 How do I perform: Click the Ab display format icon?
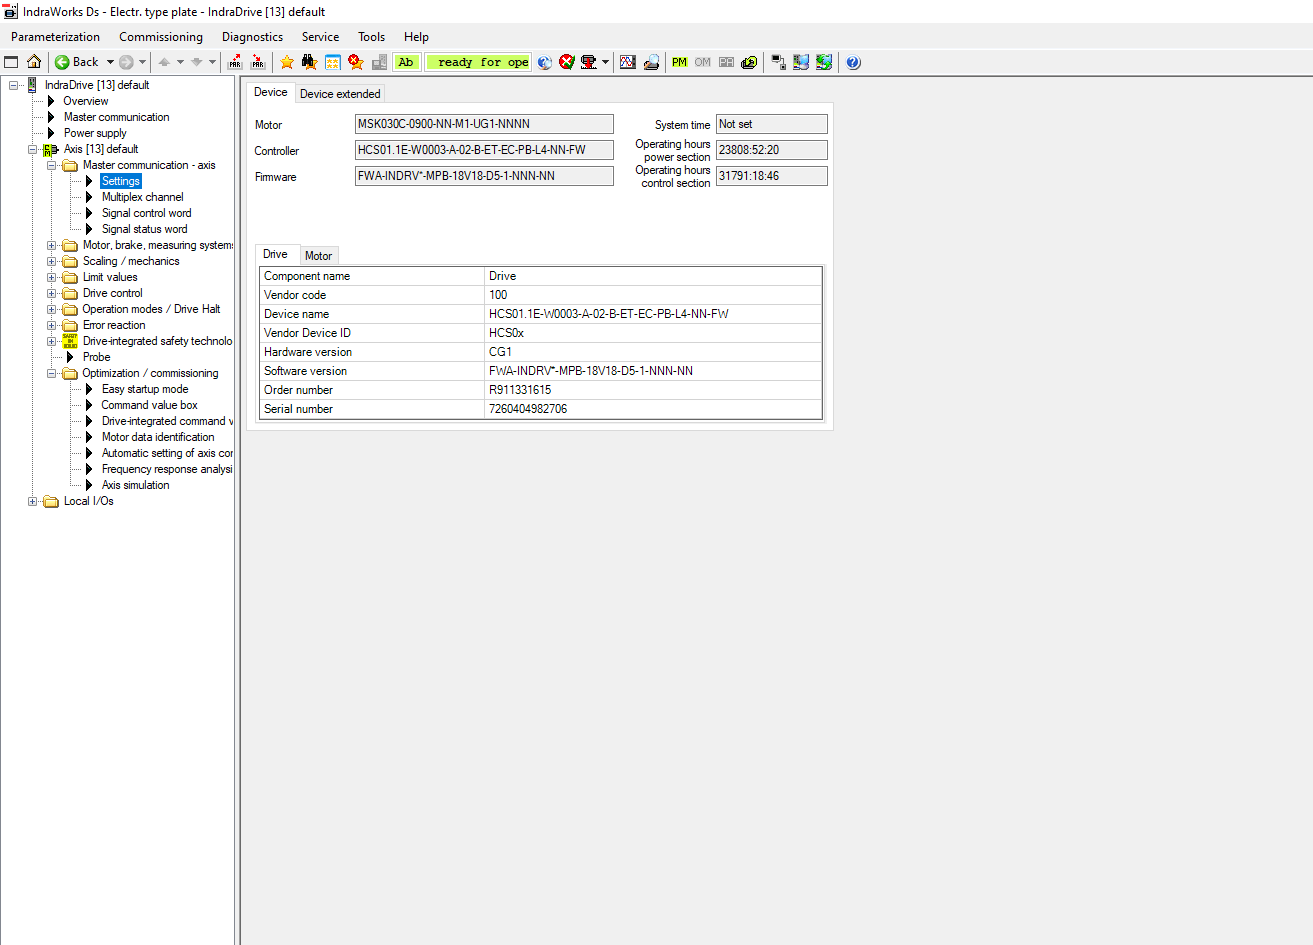[406, 62]
